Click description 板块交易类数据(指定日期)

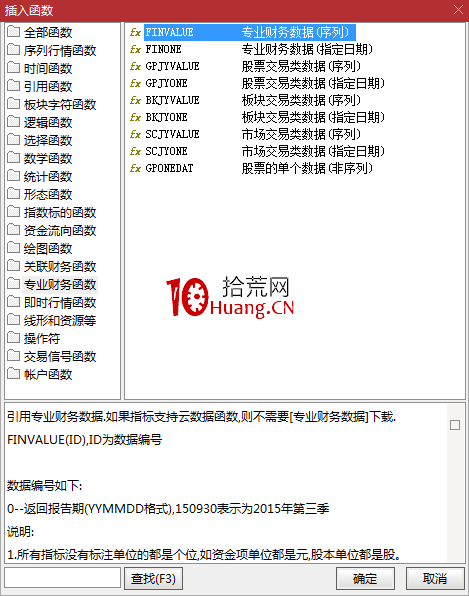coord(313,117)
